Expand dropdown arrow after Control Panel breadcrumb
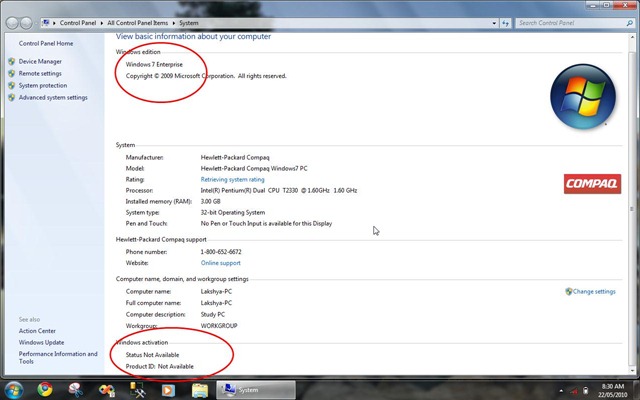The height and width of the screenshot is (400, 640). 102,23
